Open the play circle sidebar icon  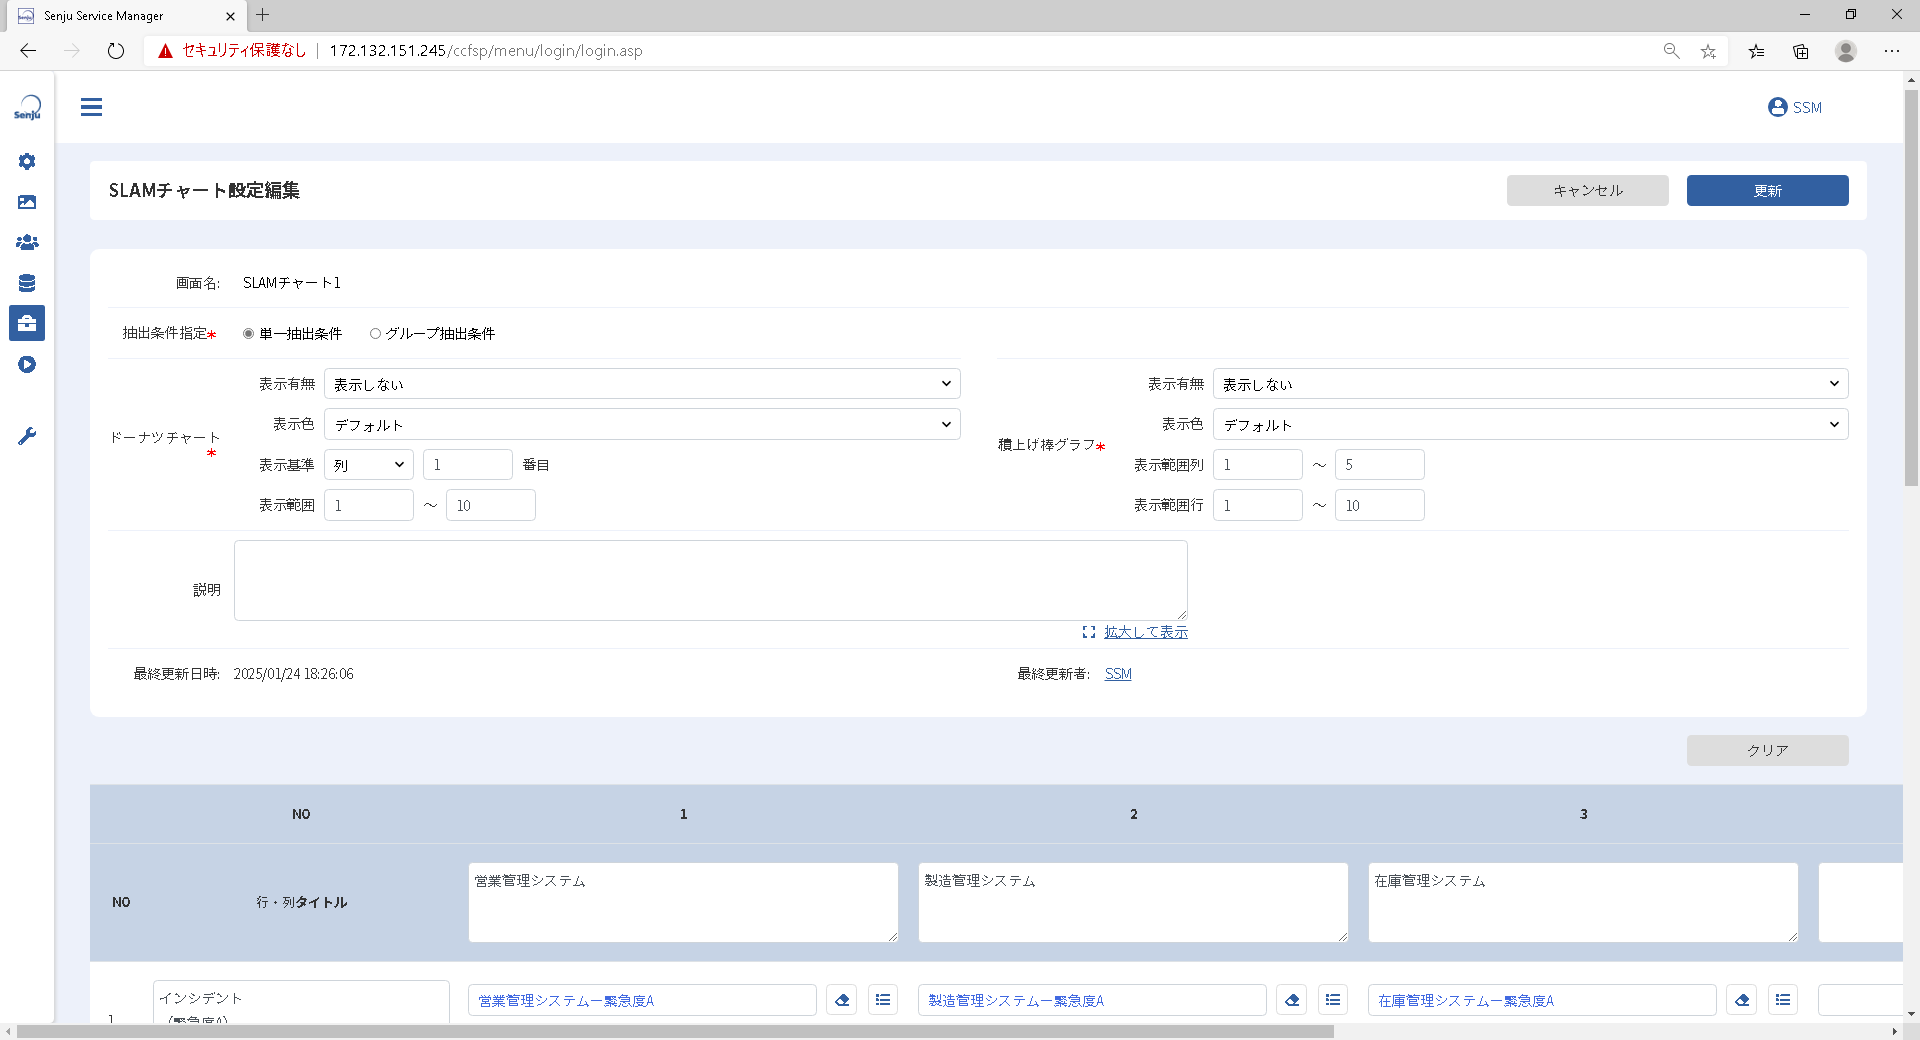click(27, 364)
